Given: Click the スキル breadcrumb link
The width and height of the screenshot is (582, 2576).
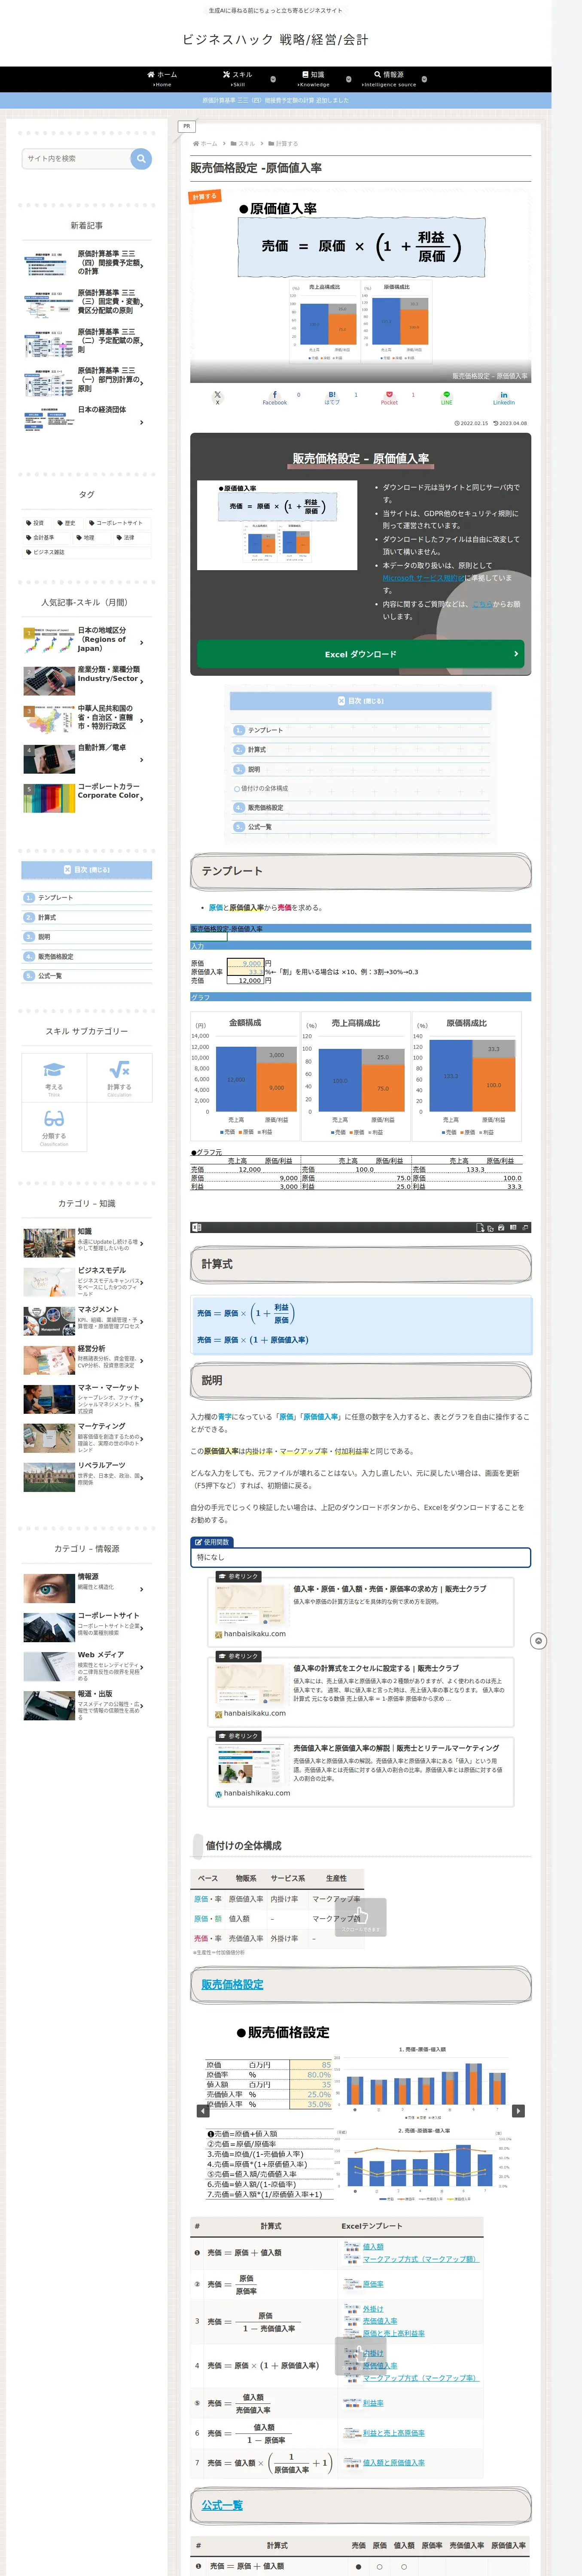Looking at the screenshot, I should [246, 143].
